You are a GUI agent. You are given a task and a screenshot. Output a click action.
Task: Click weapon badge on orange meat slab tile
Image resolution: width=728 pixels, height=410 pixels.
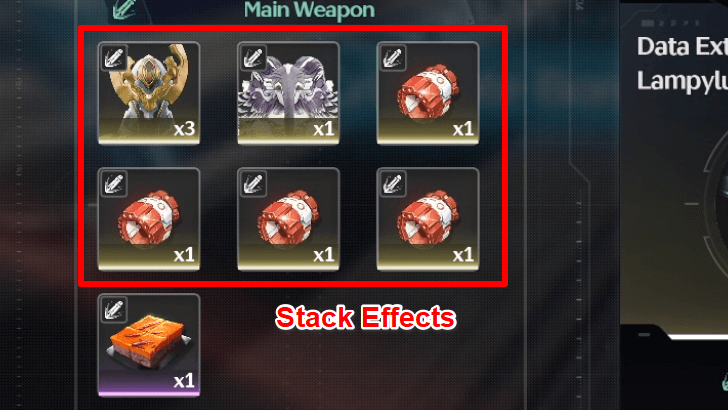pos(114,310)
